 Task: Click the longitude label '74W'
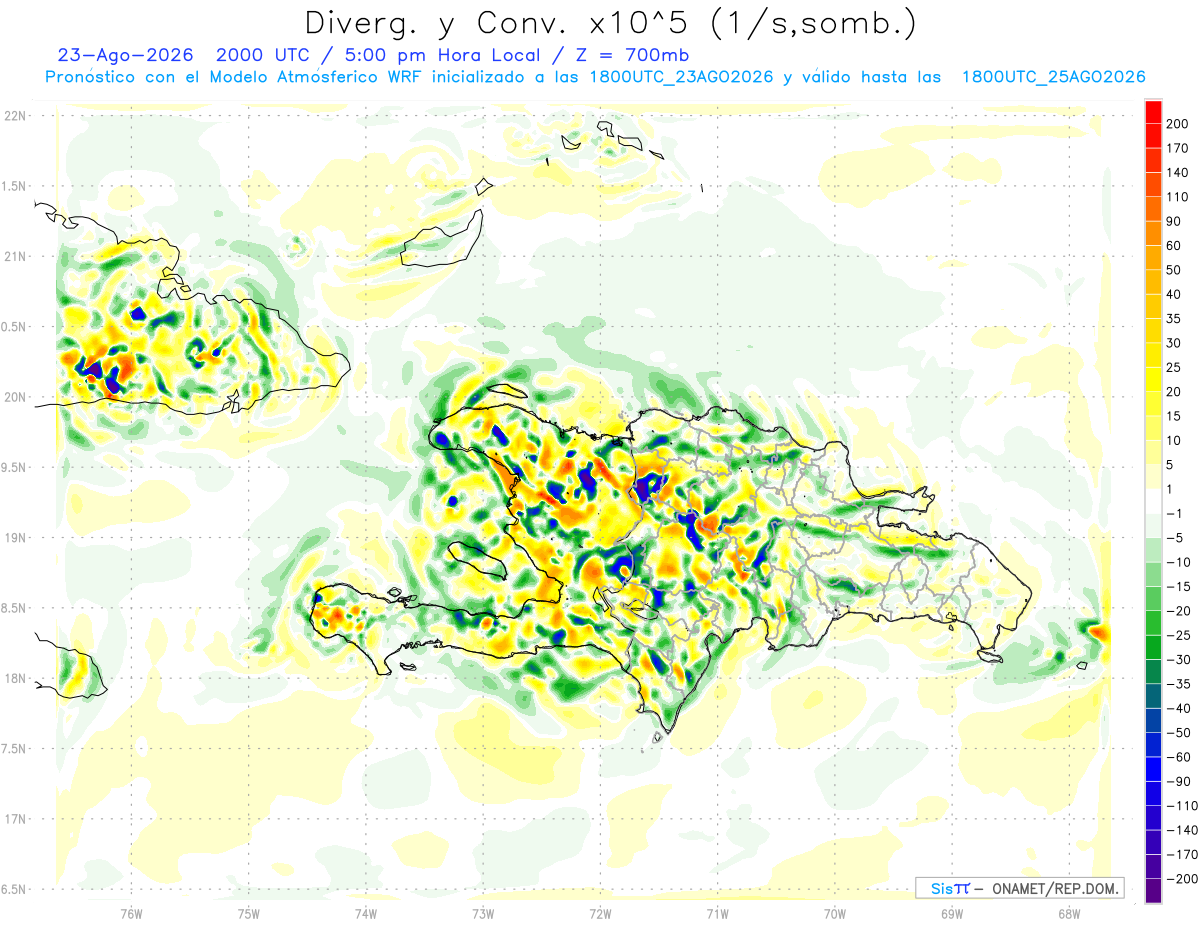[365, 913]
